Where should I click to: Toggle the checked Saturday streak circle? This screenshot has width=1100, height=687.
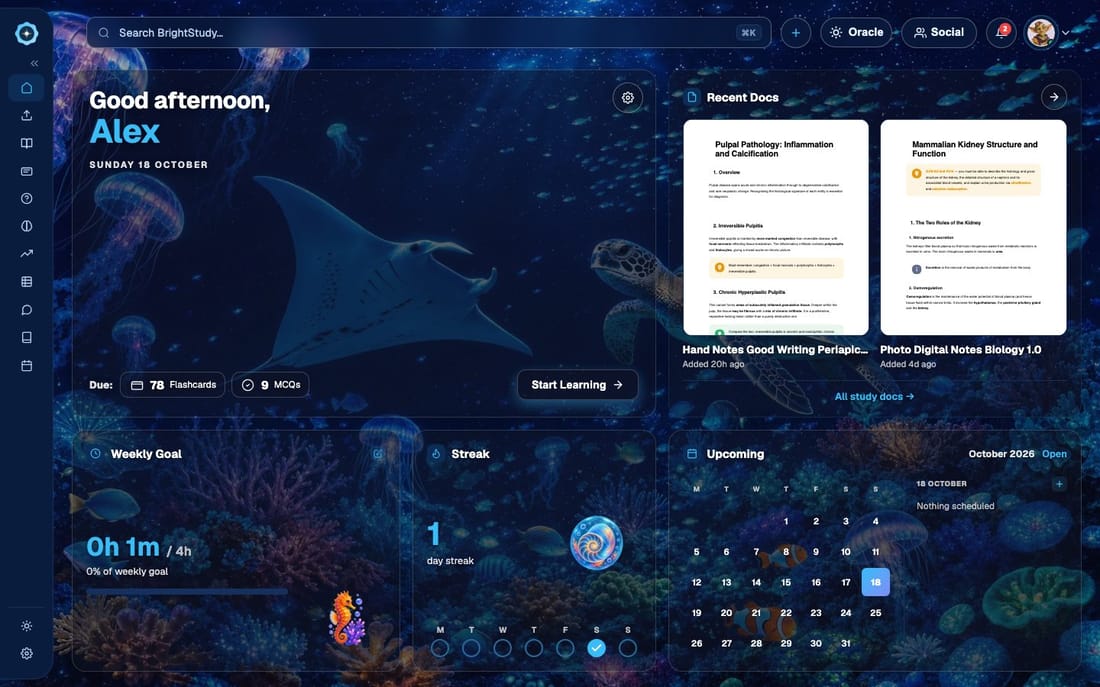[x=596, y=648]
